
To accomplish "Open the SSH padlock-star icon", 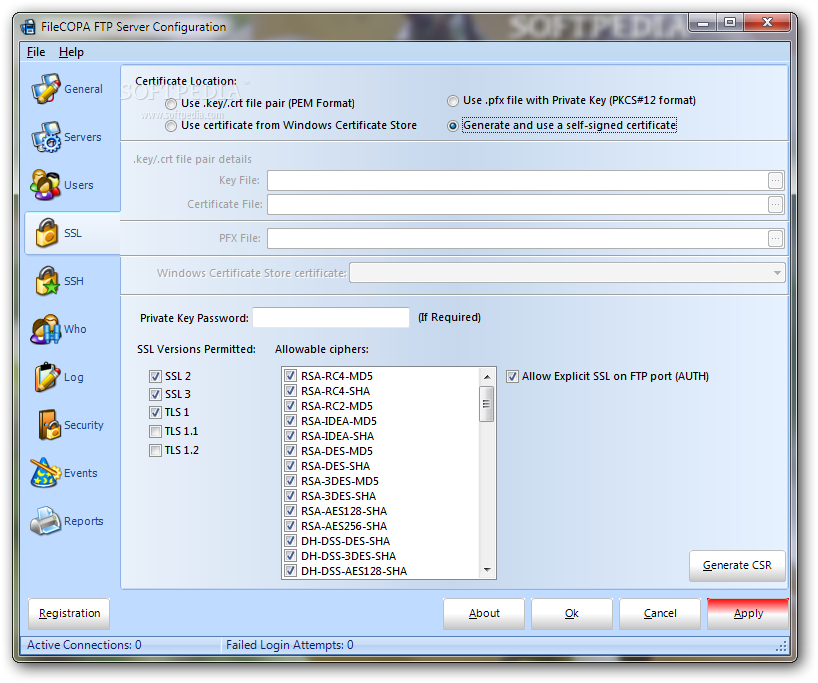I will pos(47,281).
